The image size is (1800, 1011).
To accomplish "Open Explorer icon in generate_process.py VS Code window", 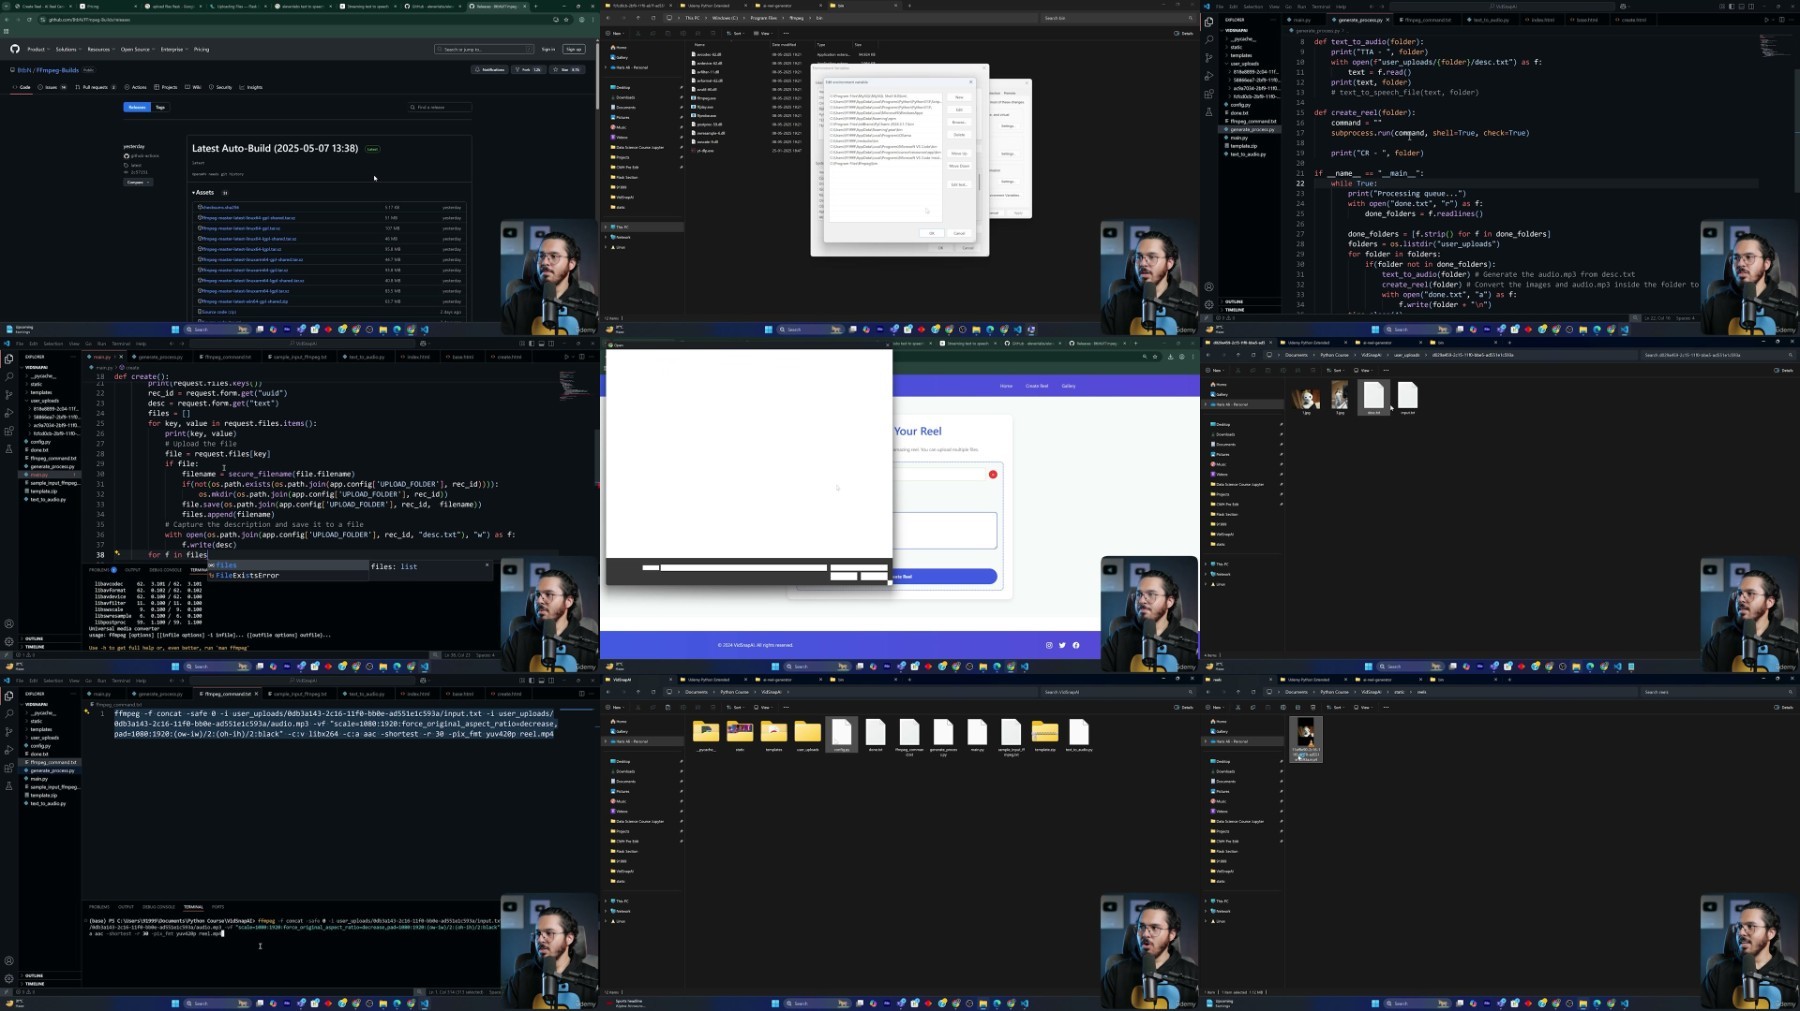I will (1209, 21).
